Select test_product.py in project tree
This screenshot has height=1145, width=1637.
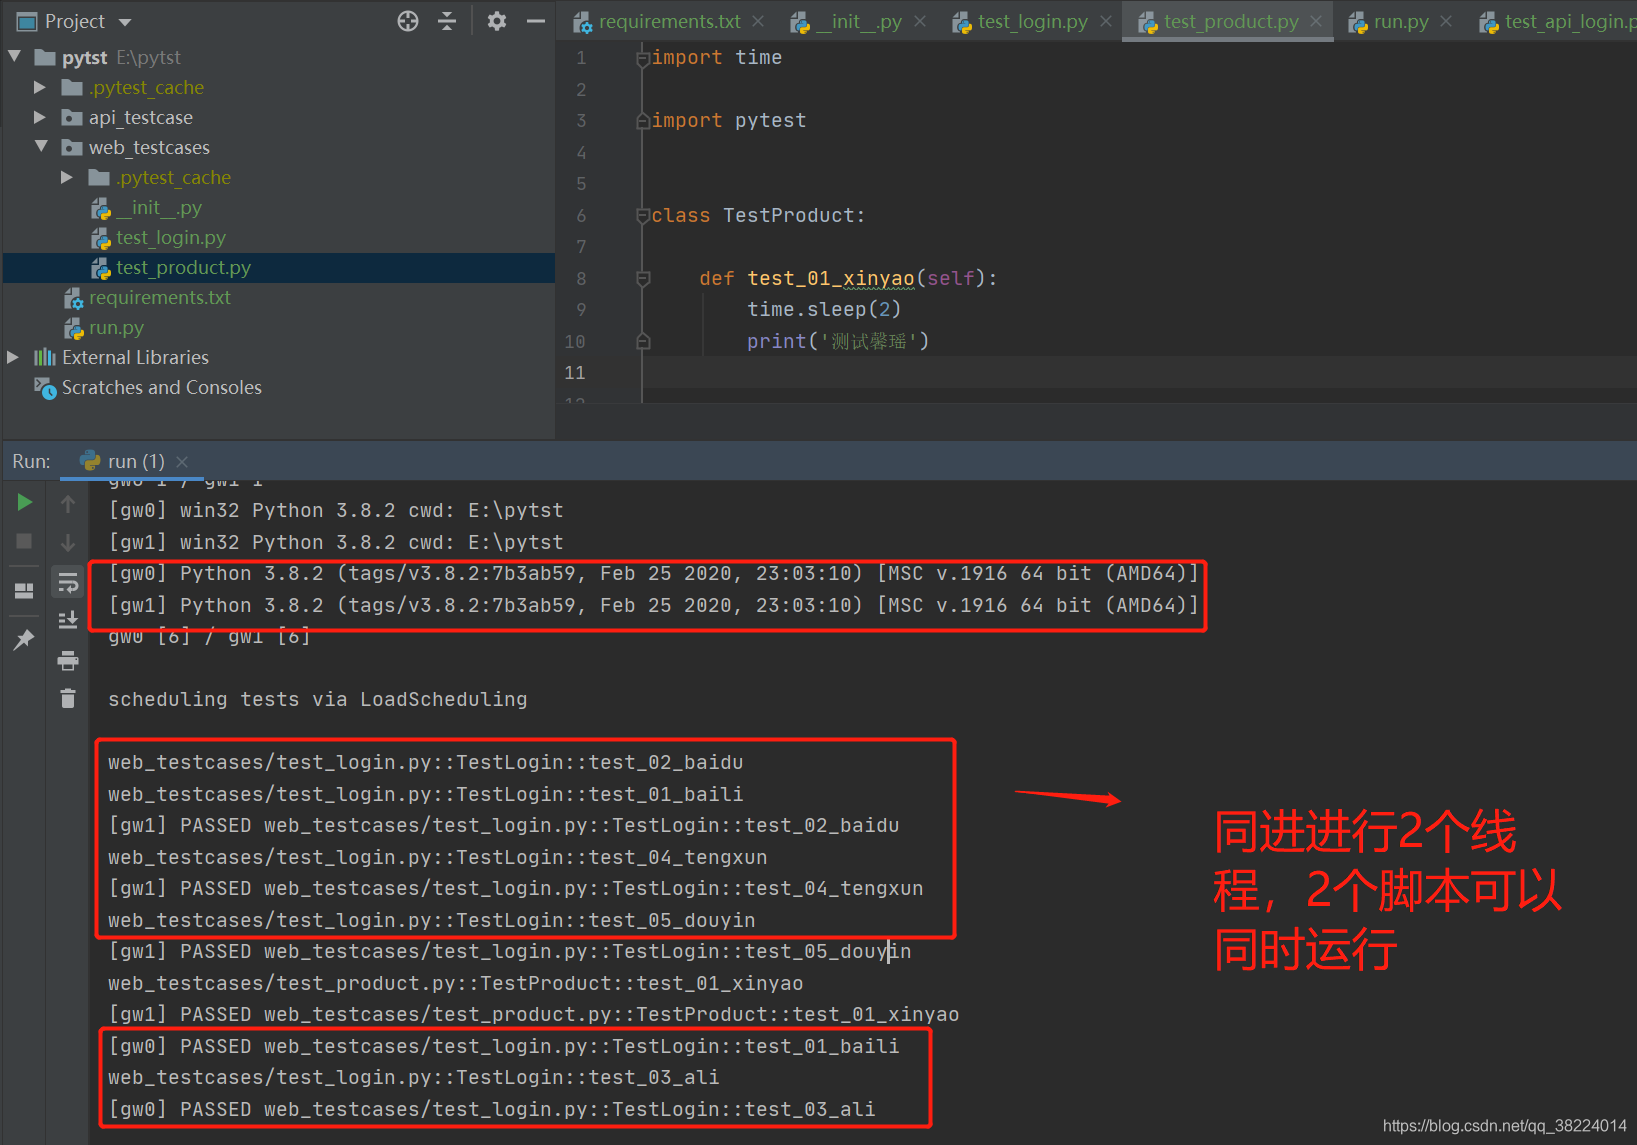[183, 267]
